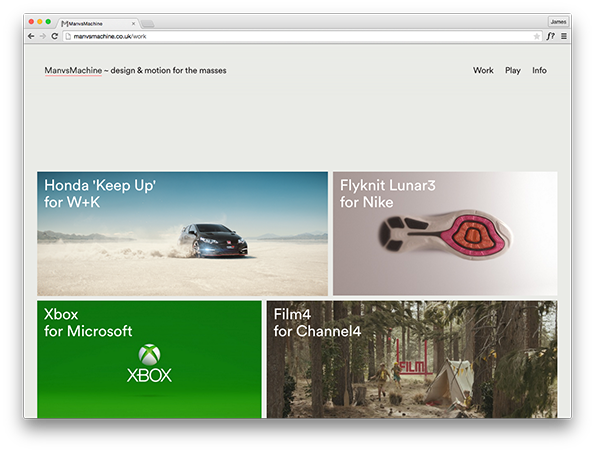Click the browser back arrow
This screenshot has height=452, width=595.
coord(31,36)
